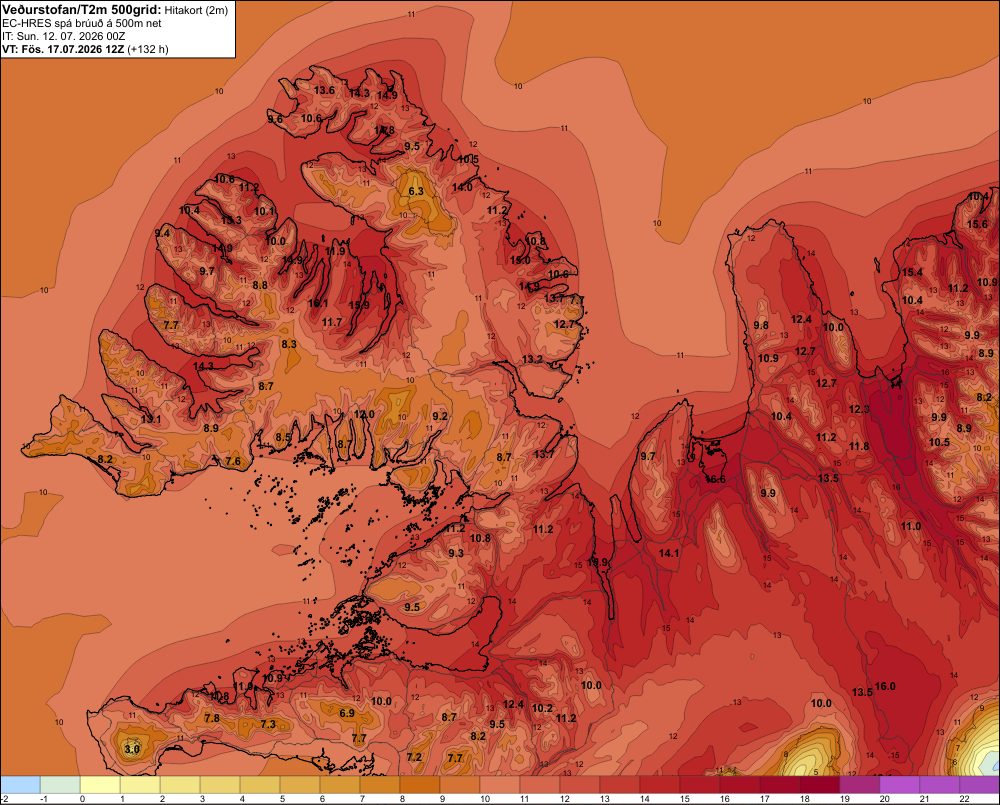Select the pale green -1 to 0 legend swatch

tap(60, 785)
